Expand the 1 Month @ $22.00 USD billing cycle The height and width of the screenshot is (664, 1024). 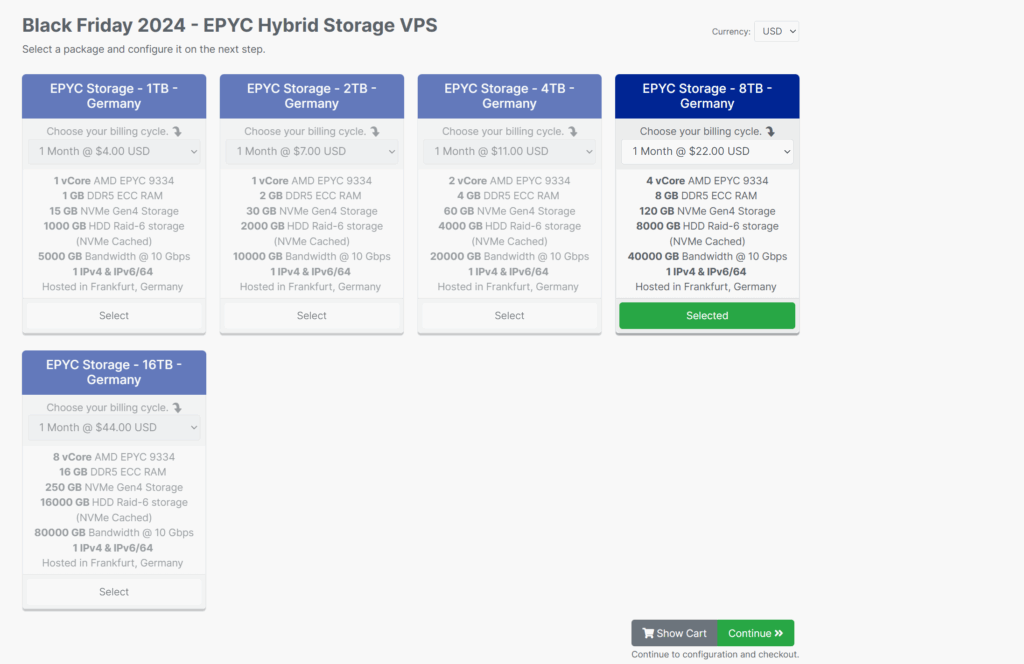click(707, 151)
